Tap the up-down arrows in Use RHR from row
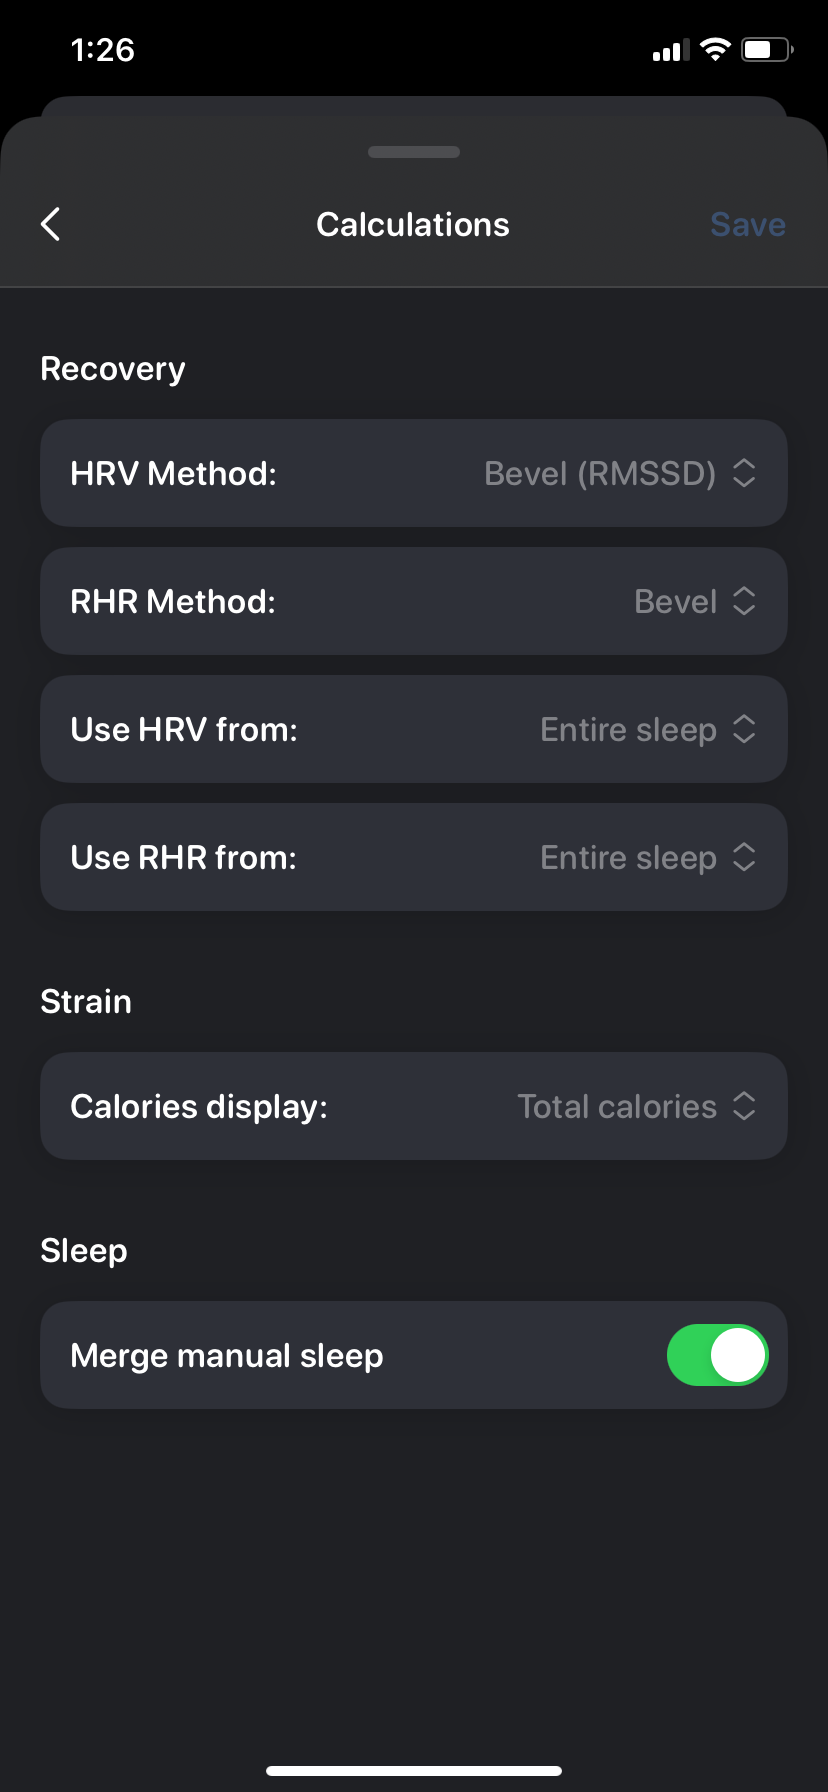This screenshot has width=828, height=1792. click(x=744, y=857)
